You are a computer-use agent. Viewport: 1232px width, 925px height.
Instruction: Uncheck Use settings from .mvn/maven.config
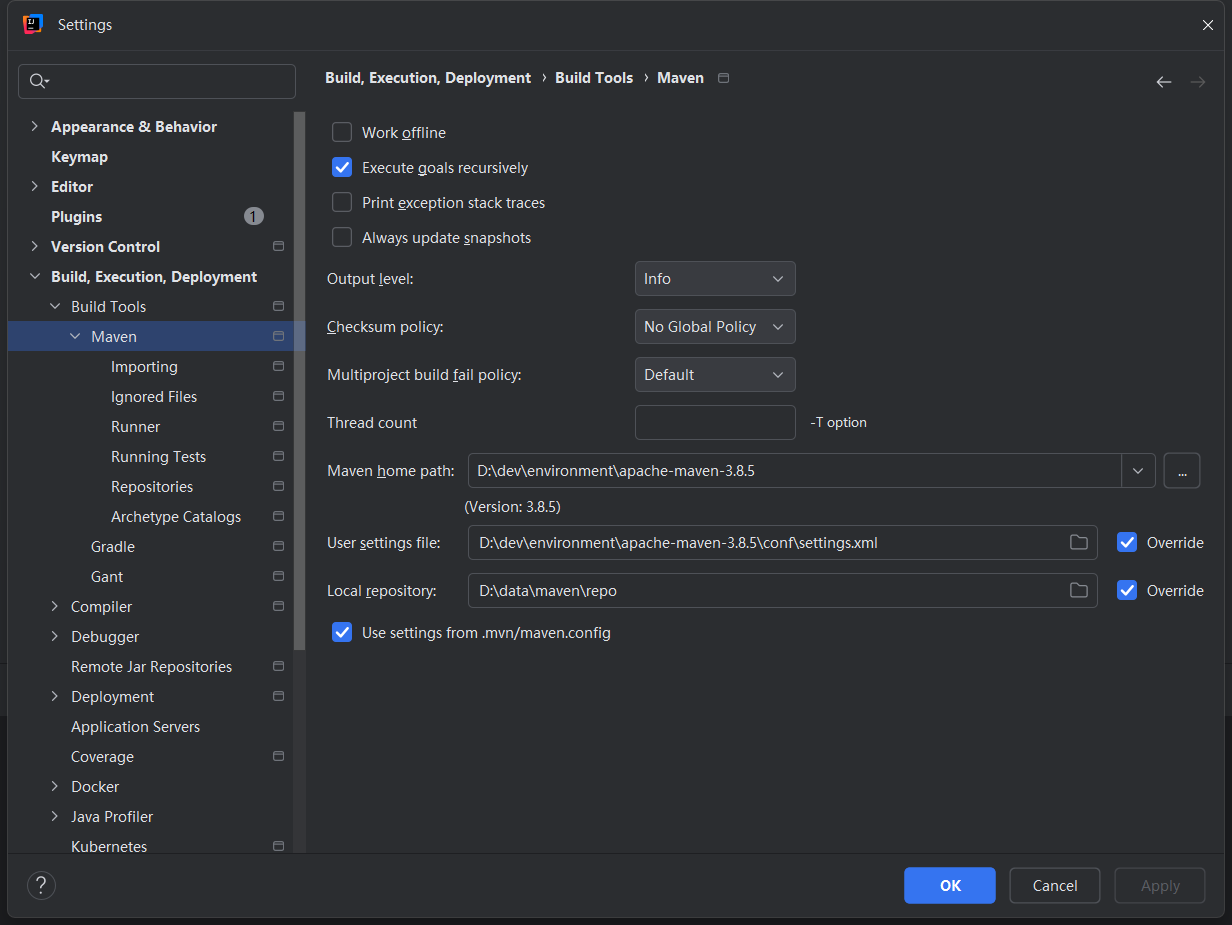click(x=342, y=632)
